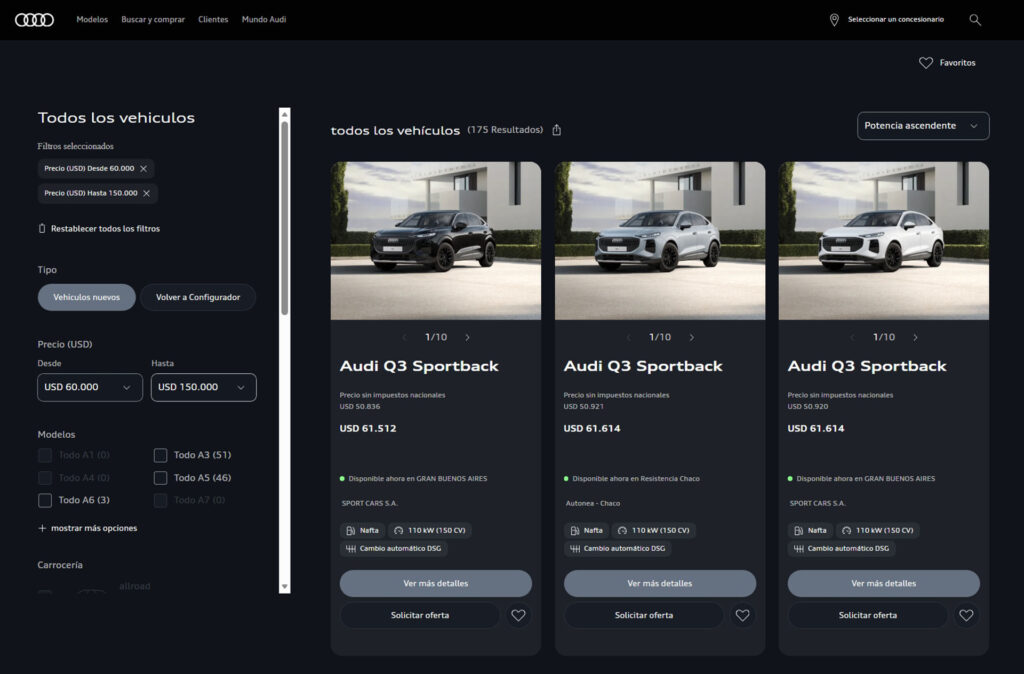Click Solicitar oferta on USD 61.512 car

(x=420, y=615)
